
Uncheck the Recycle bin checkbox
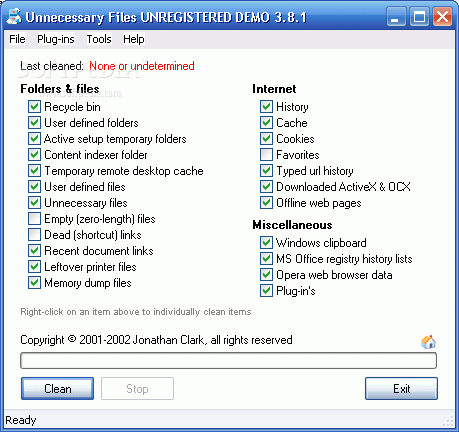click(x=34, y=107)
